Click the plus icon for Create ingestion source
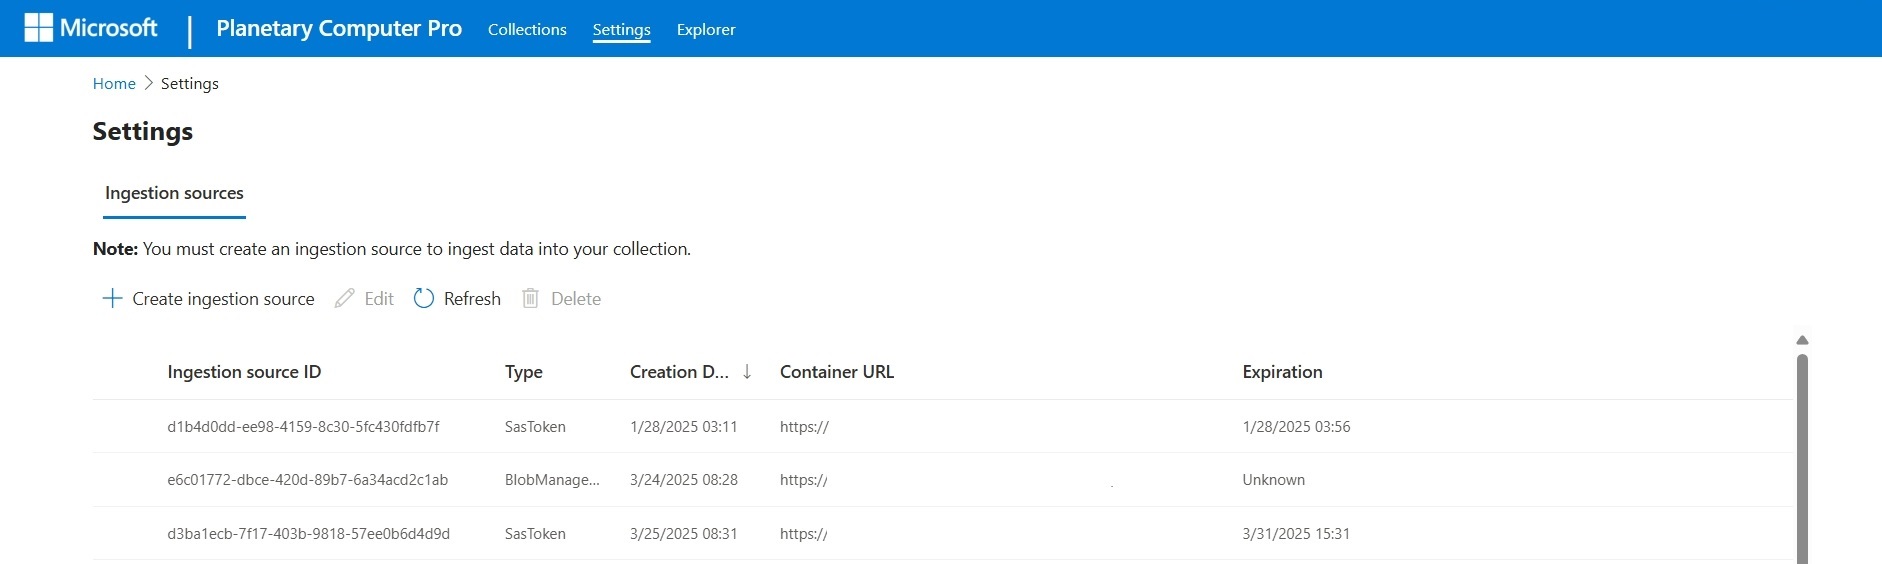The image size is (1882, 564). click(113, 298)
